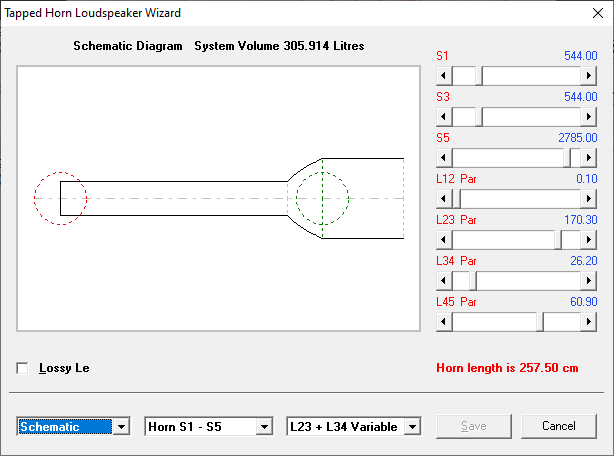614x456 pixels.
Task: Click the L12 Par slider thumb
Action: coord(457,199)
